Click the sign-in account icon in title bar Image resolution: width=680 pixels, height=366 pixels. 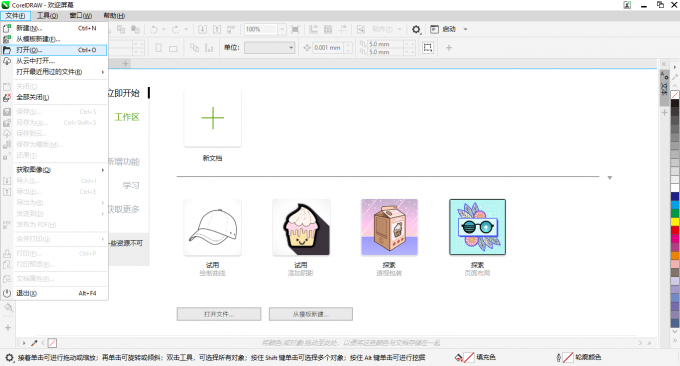click(627, 5)
